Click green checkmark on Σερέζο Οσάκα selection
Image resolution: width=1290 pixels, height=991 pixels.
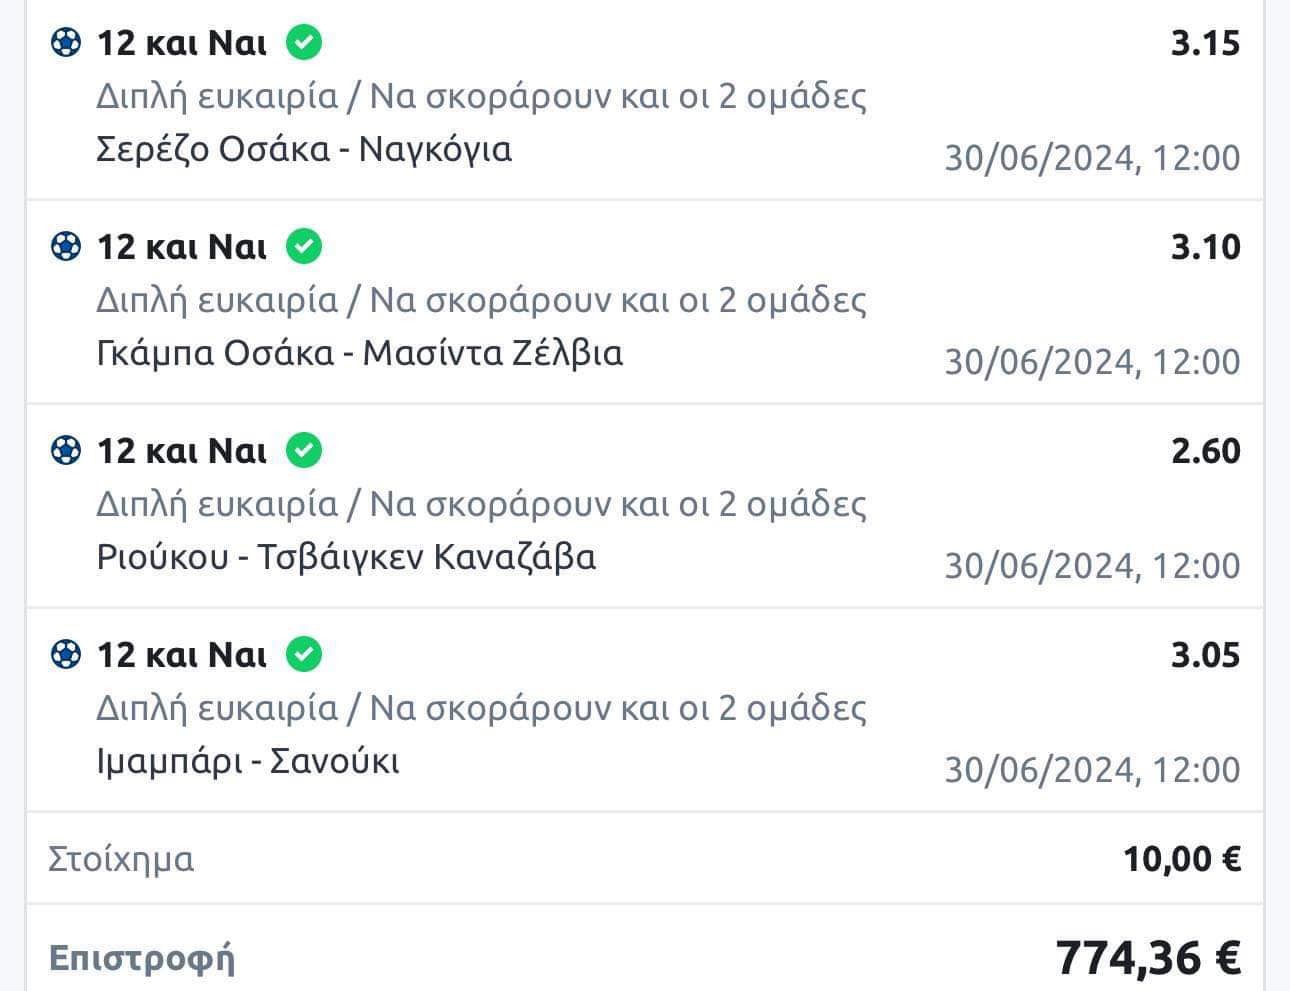304,43
